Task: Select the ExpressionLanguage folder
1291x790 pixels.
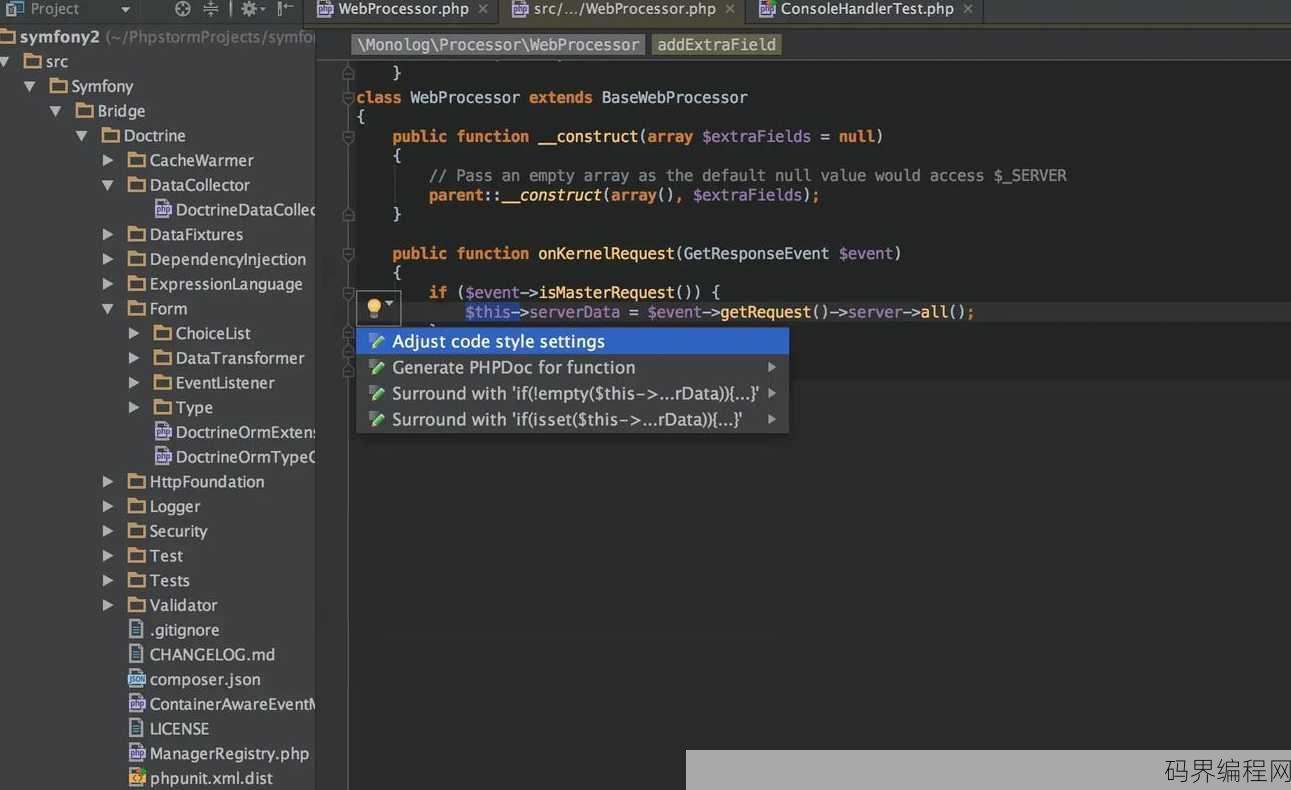Action: point(226,284)
